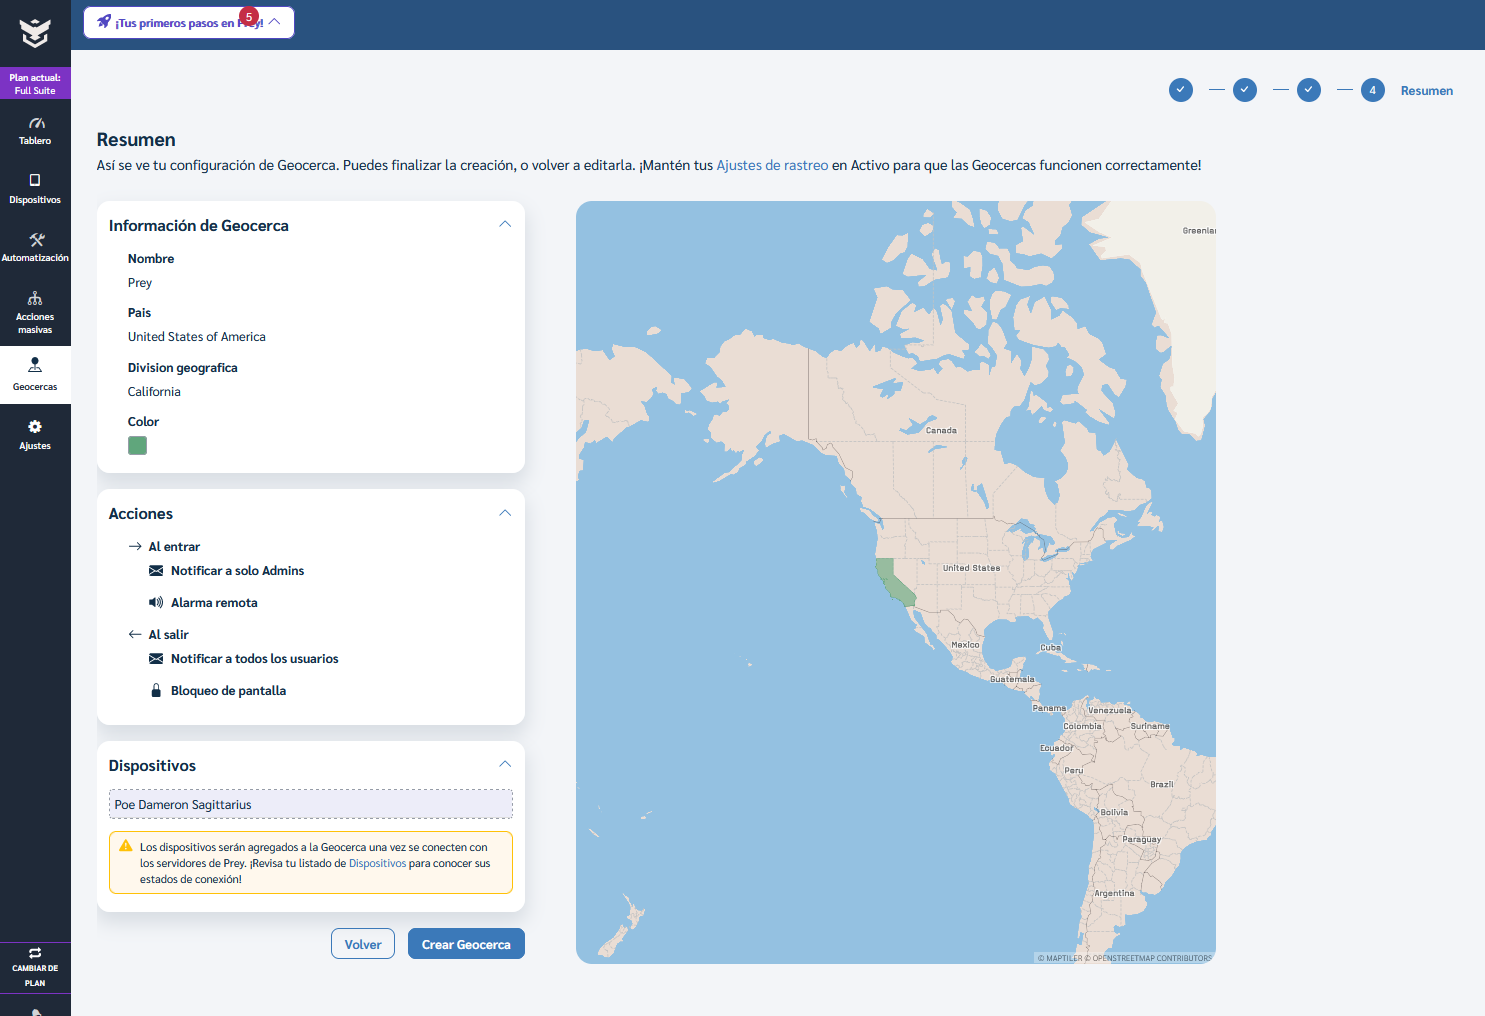Go back to wizard step three checkmark
1485x1016 pixels.
click(x=1309, y=90)
